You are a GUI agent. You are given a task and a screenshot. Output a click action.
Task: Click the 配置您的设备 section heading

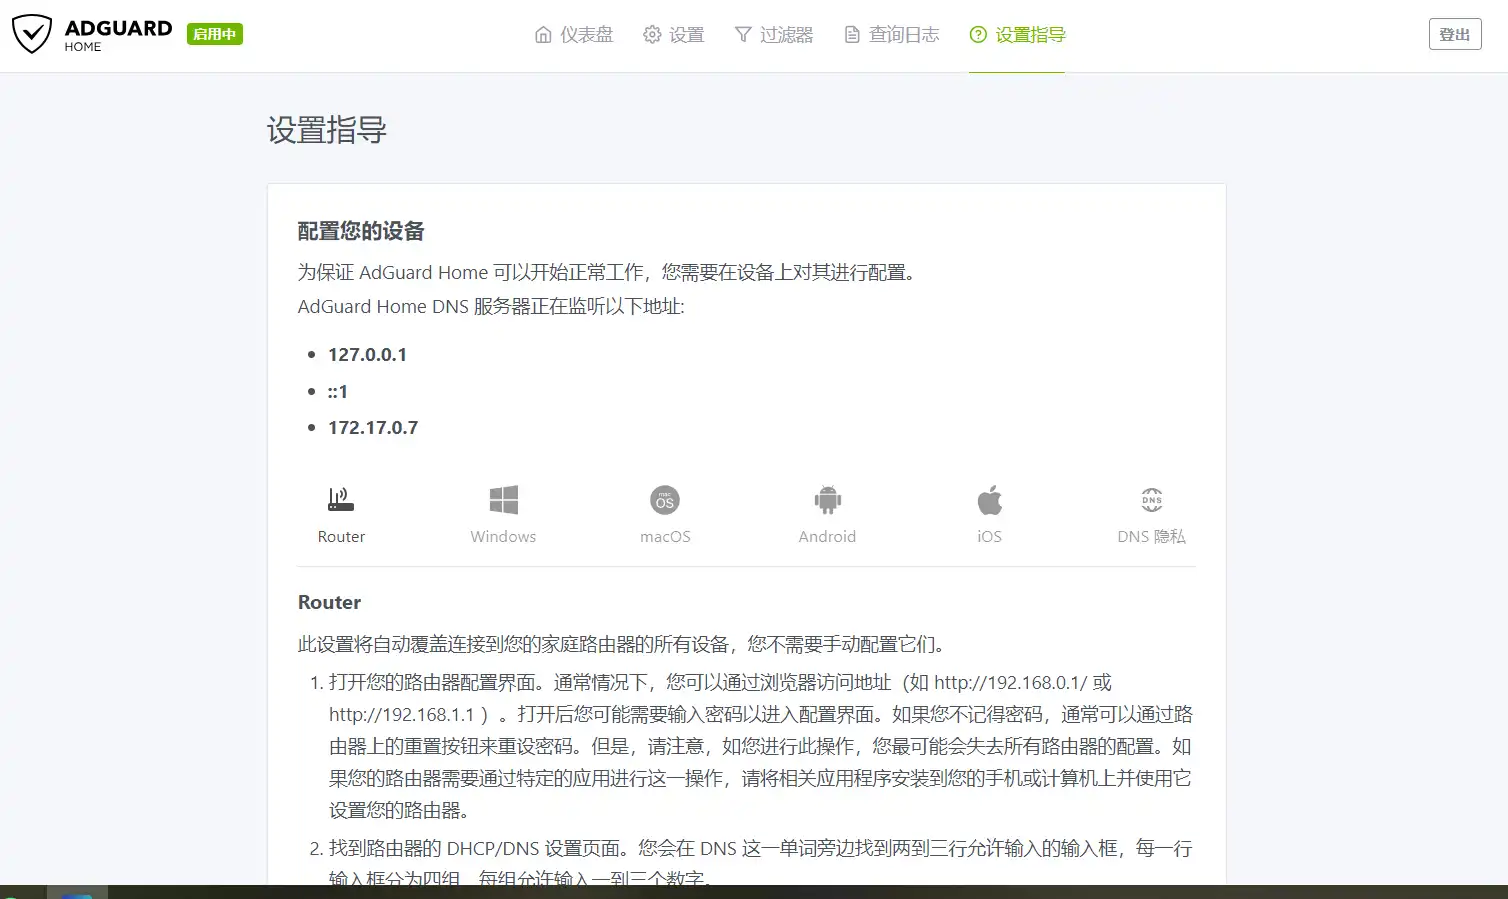[x=361, y=232]
